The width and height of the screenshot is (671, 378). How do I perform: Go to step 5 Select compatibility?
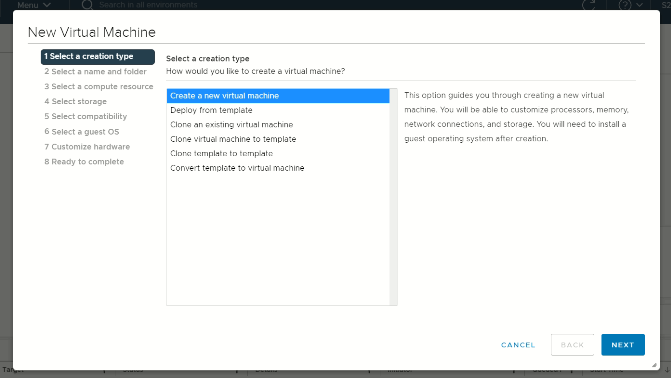tap(86, 116)
